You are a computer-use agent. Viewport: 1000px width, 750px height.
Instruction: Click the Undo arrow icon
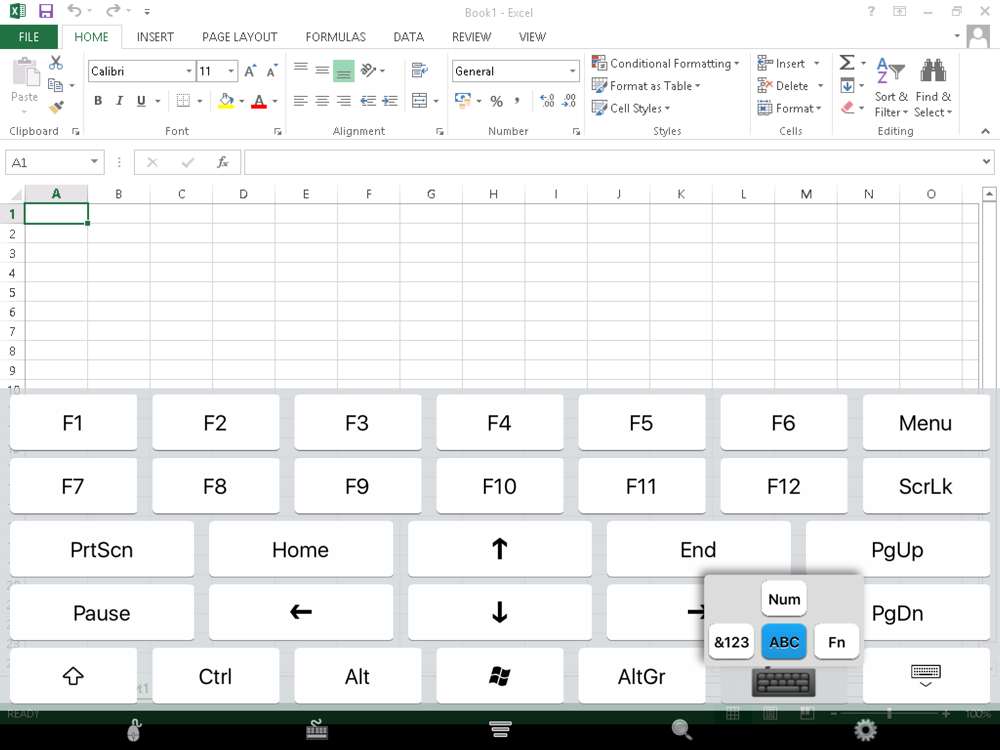tap(75, 10)
